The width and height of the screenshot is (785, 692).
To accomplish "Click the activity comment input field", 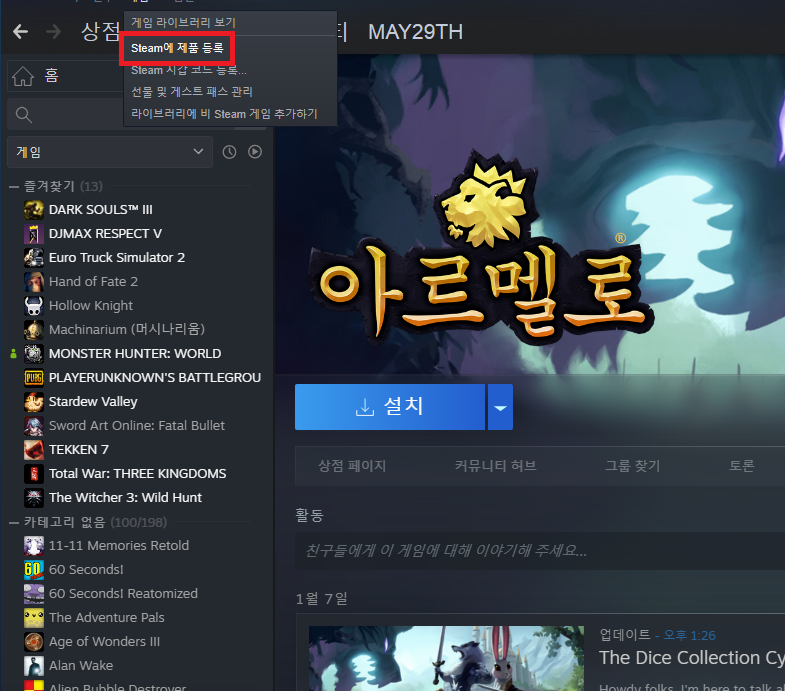I will coord(540,551).
